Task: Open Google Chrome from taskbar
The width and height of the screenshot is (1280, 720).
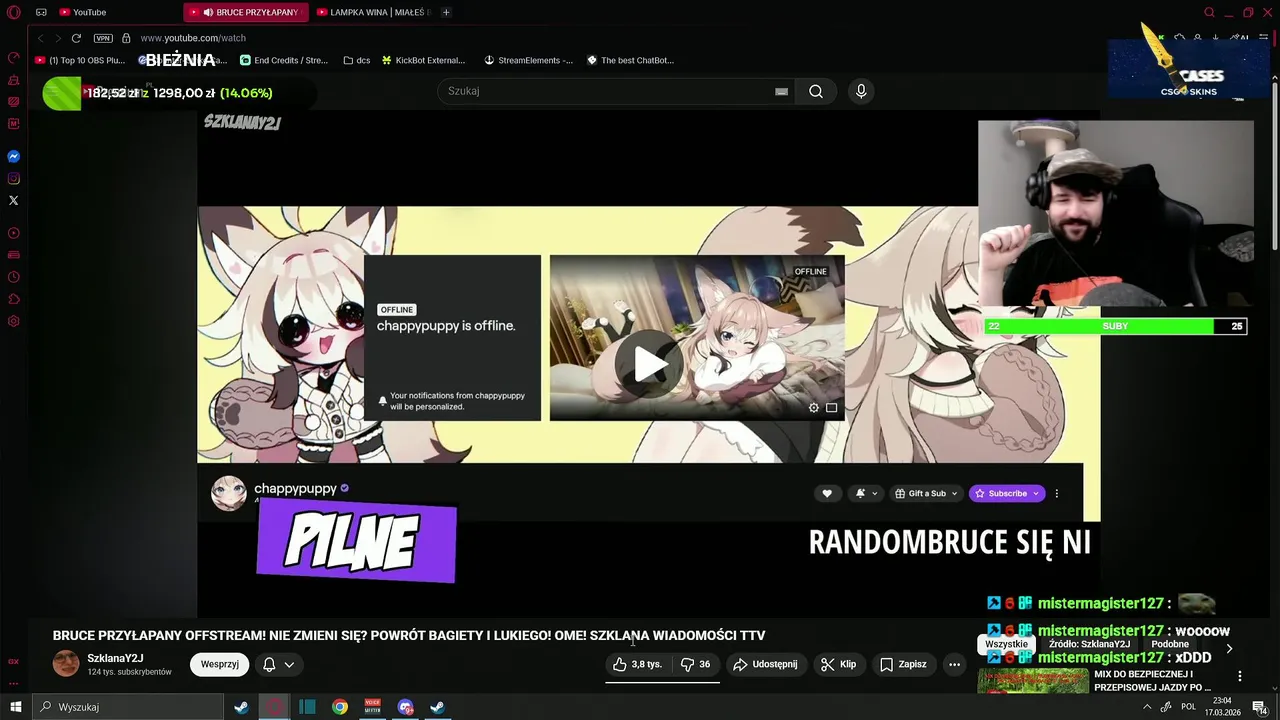Action: pyautogui.click(x=340, y=707)
